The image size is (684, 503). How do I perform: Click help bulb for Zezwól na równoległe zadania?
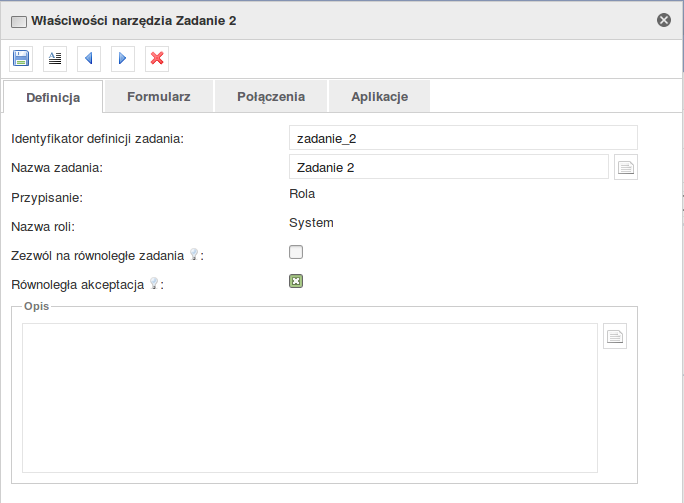coord(194,254)
